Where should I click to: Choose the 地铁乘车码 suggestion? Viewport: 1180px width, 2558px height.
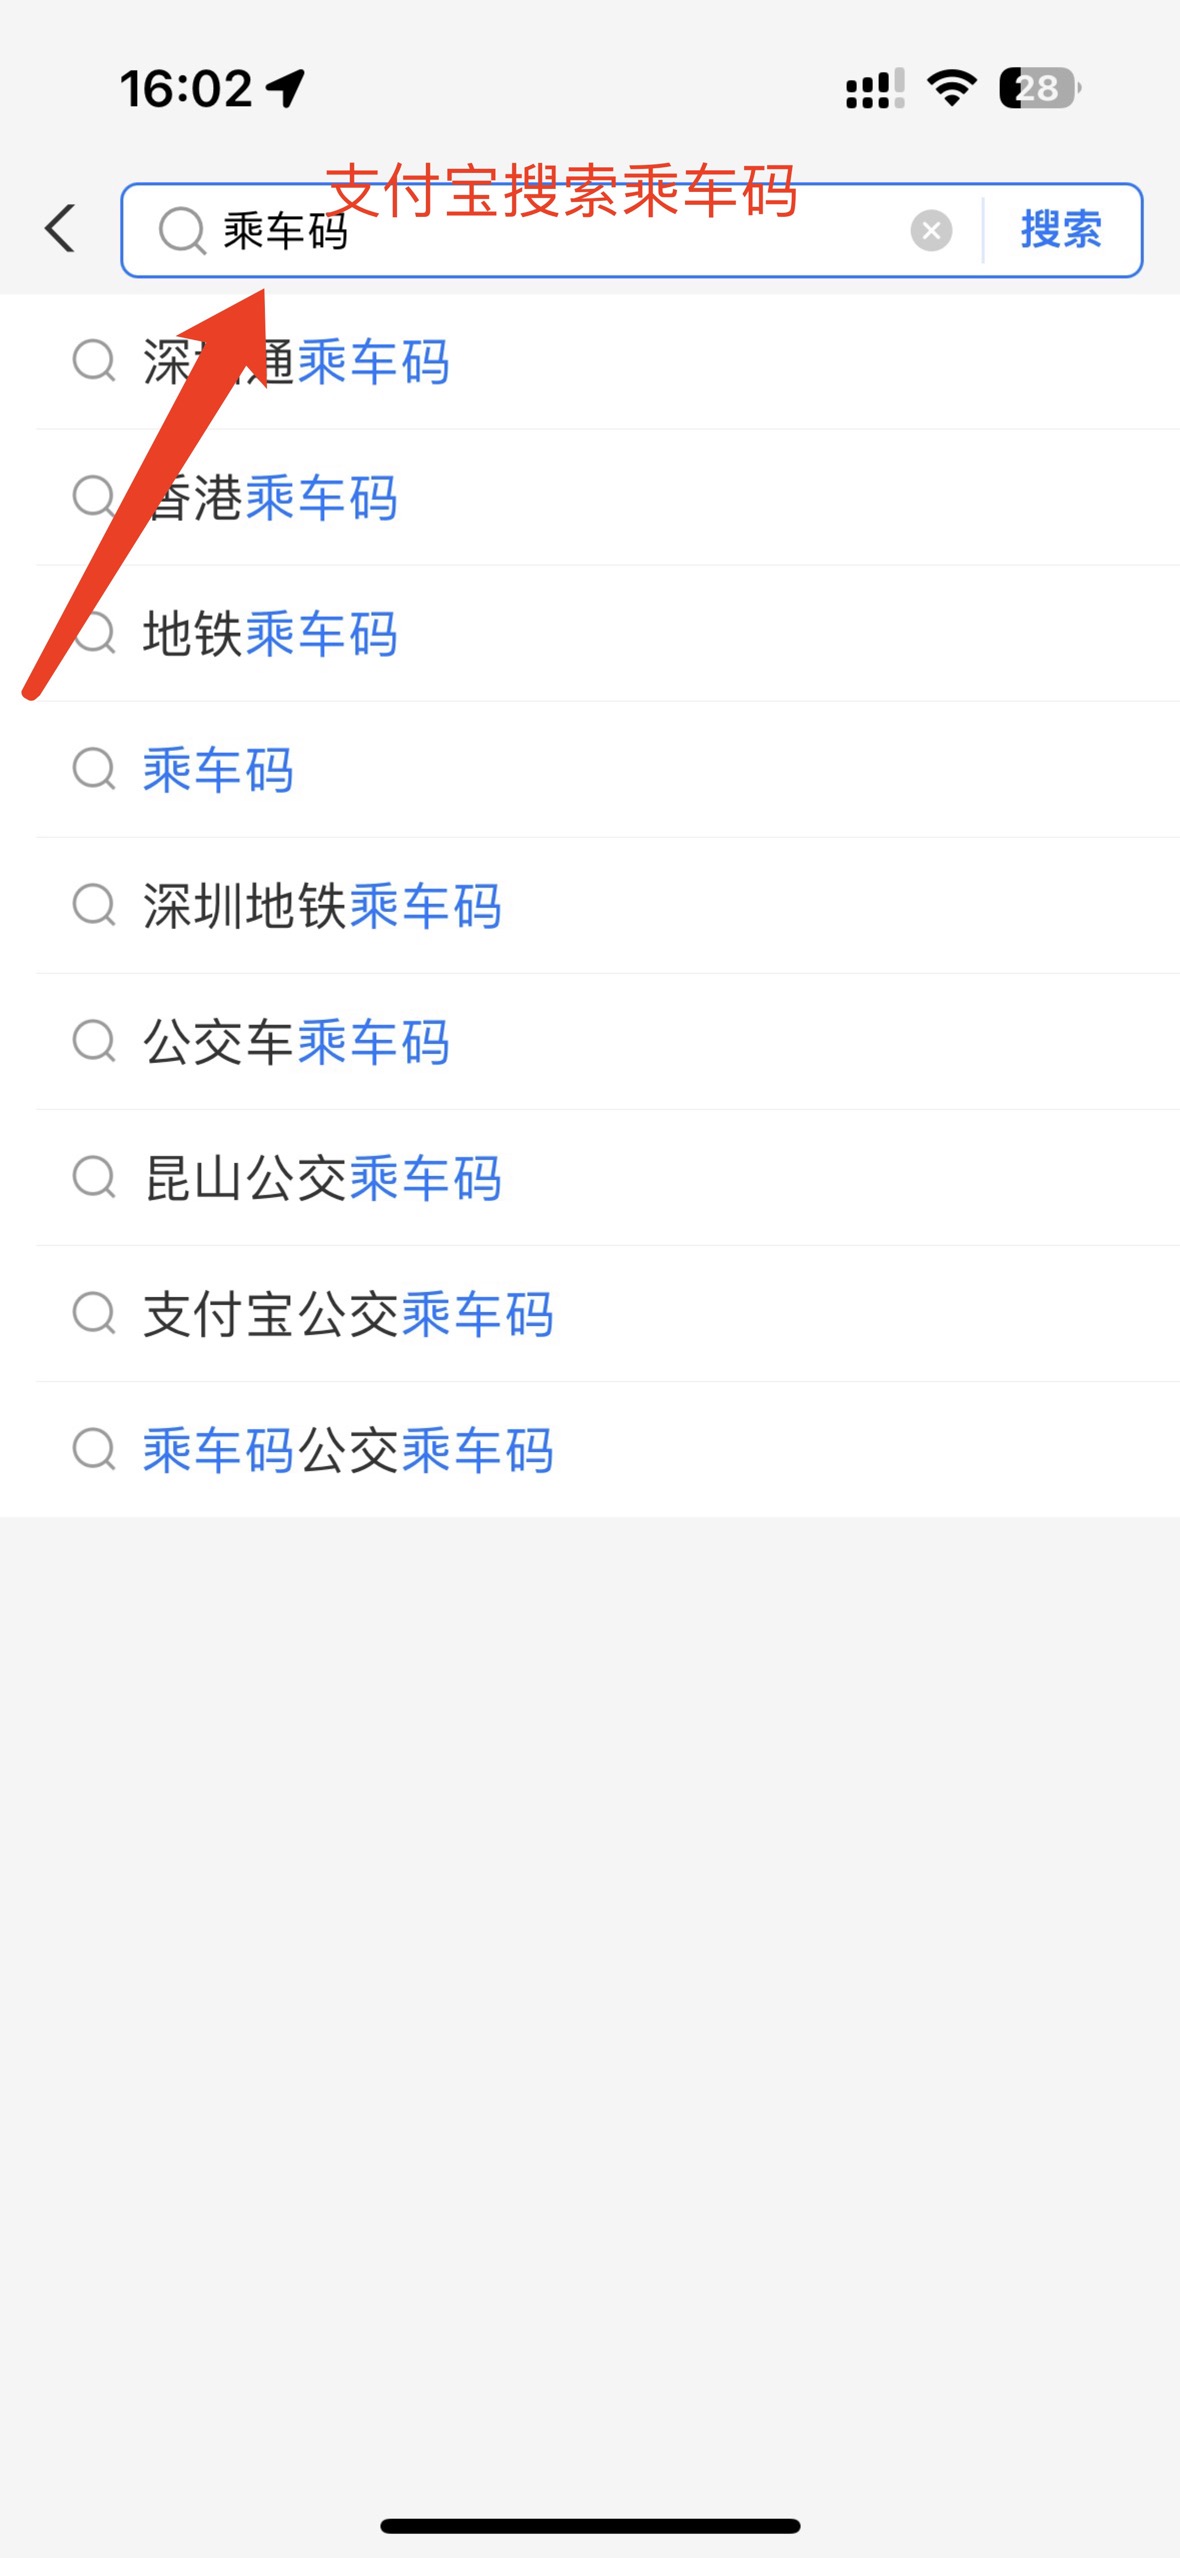pyautogui.click(x=590, y=634)
